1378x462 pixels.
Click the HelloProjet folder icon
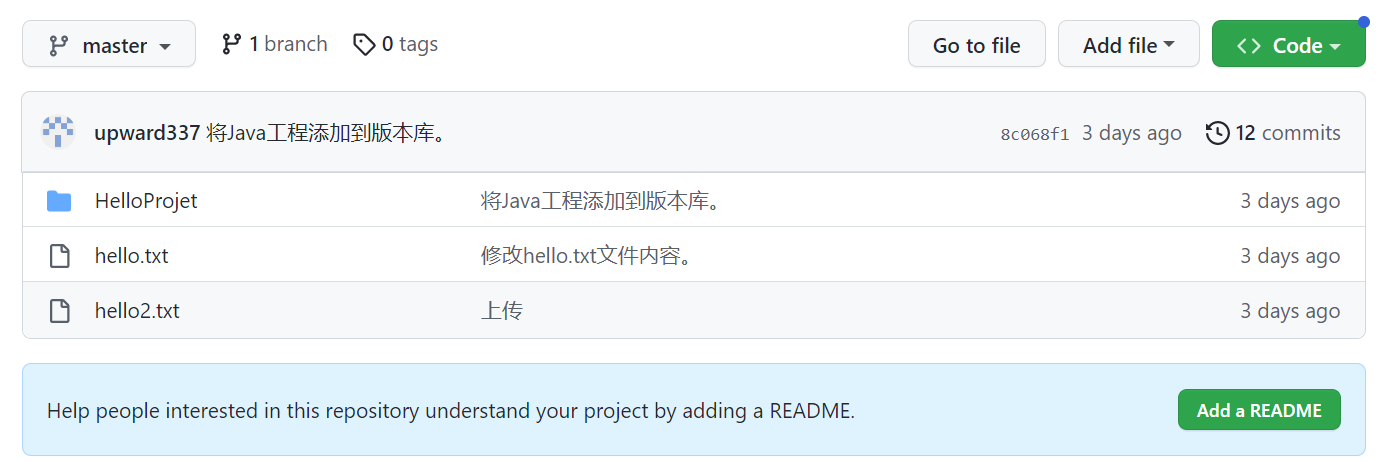pos(59,201)
